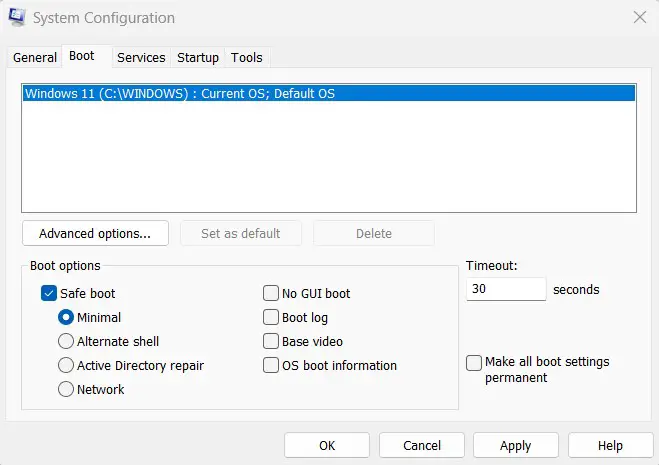The image size is (659, 465).
Task: Select Active Directory repair option
Action: (x=67, y=366)
